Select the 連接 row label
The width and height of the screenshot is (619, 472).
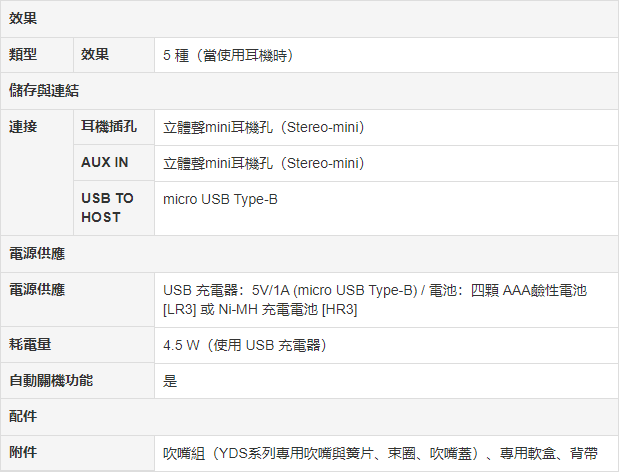tap(24, 127)
